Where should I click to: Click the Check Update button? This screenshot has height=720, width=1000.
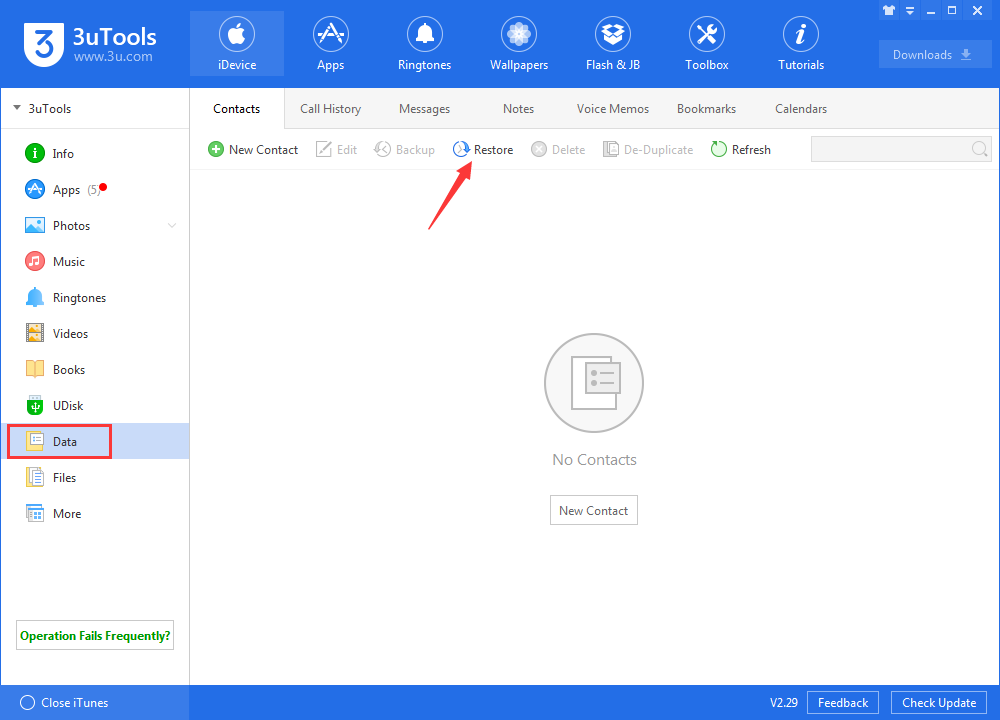pyautogui.click(x=939, y=702)
